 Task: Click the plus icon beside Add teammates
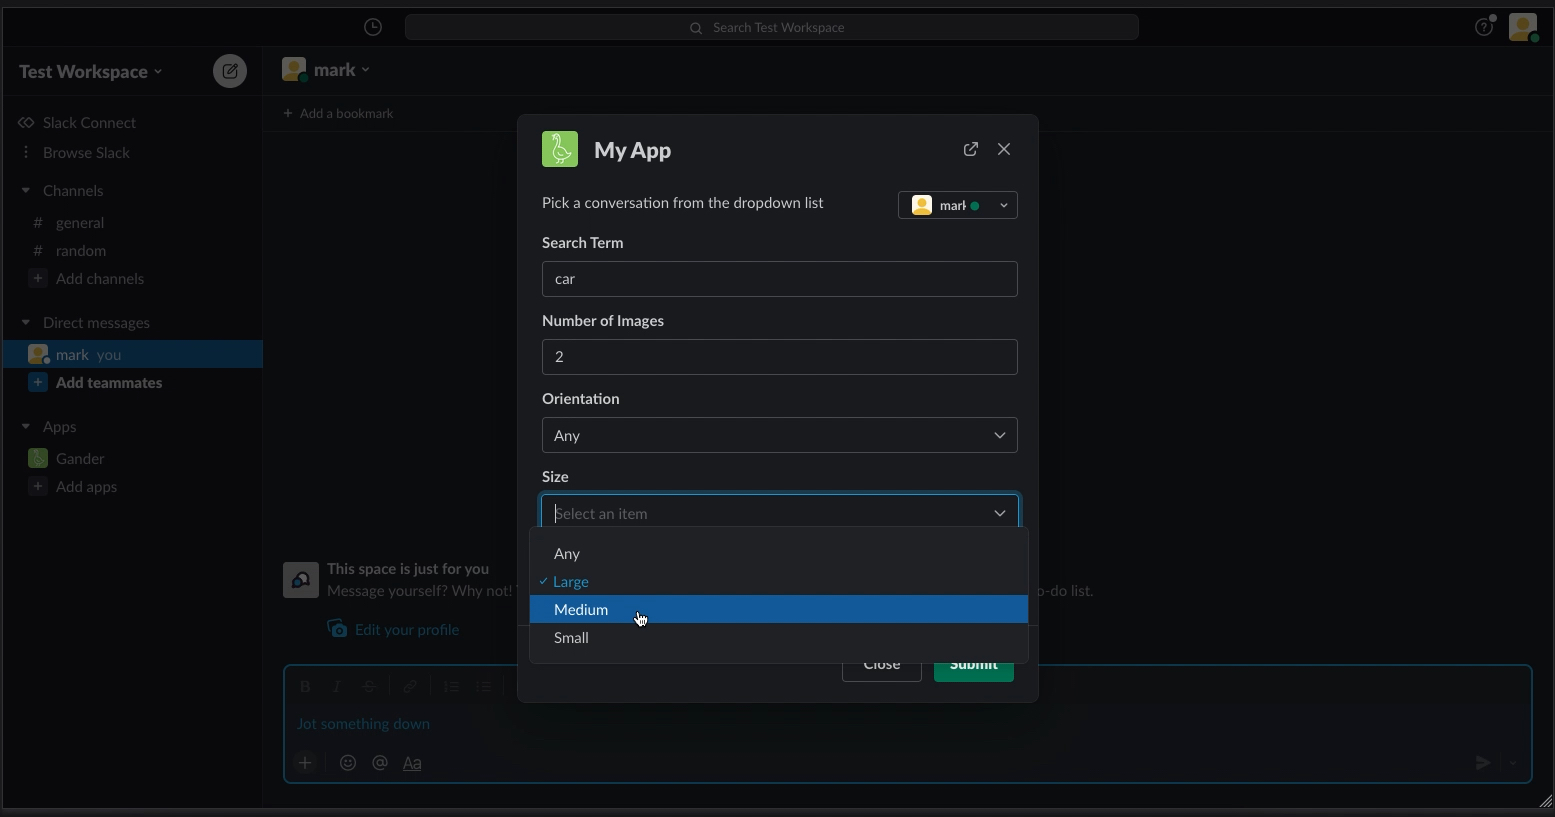(x=38, y=382)
